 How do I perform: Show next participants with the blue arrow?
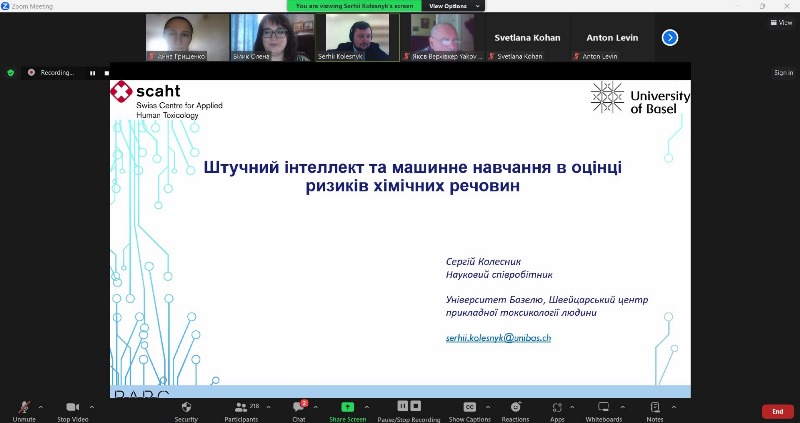click(x=670, y=38)
